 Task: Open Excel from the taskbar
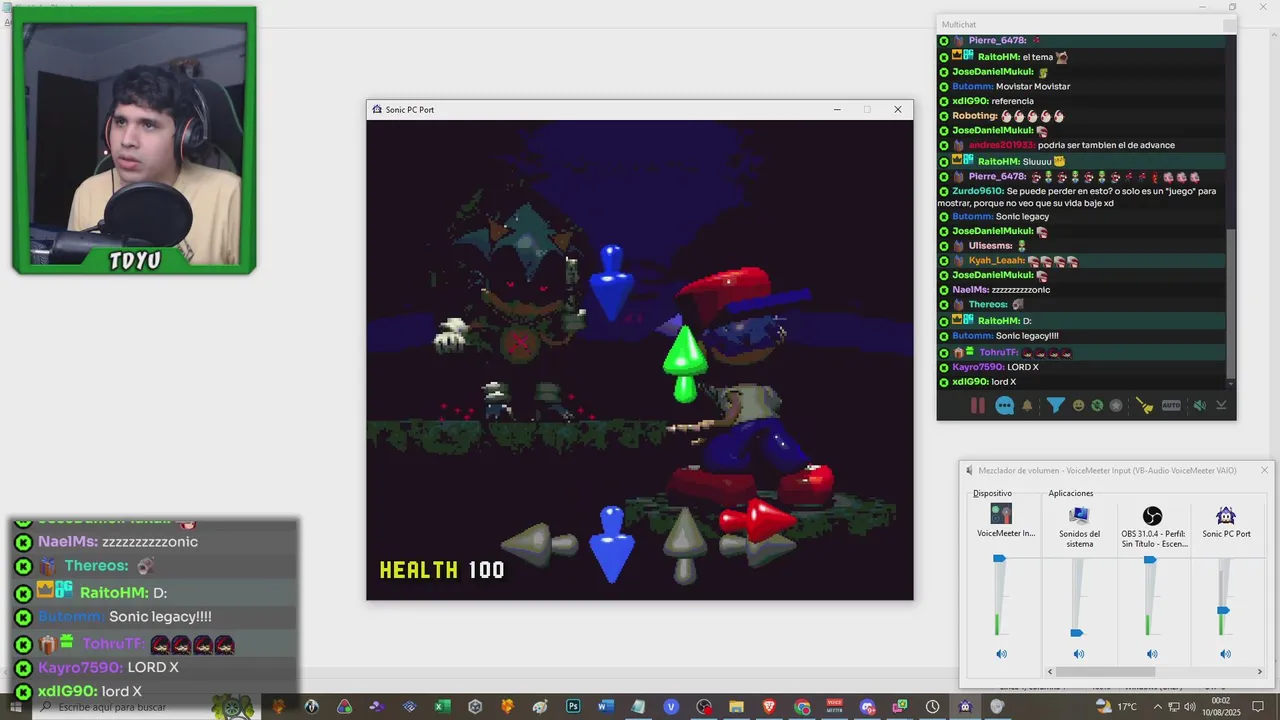pyautogui.click(x=442, y=707)
